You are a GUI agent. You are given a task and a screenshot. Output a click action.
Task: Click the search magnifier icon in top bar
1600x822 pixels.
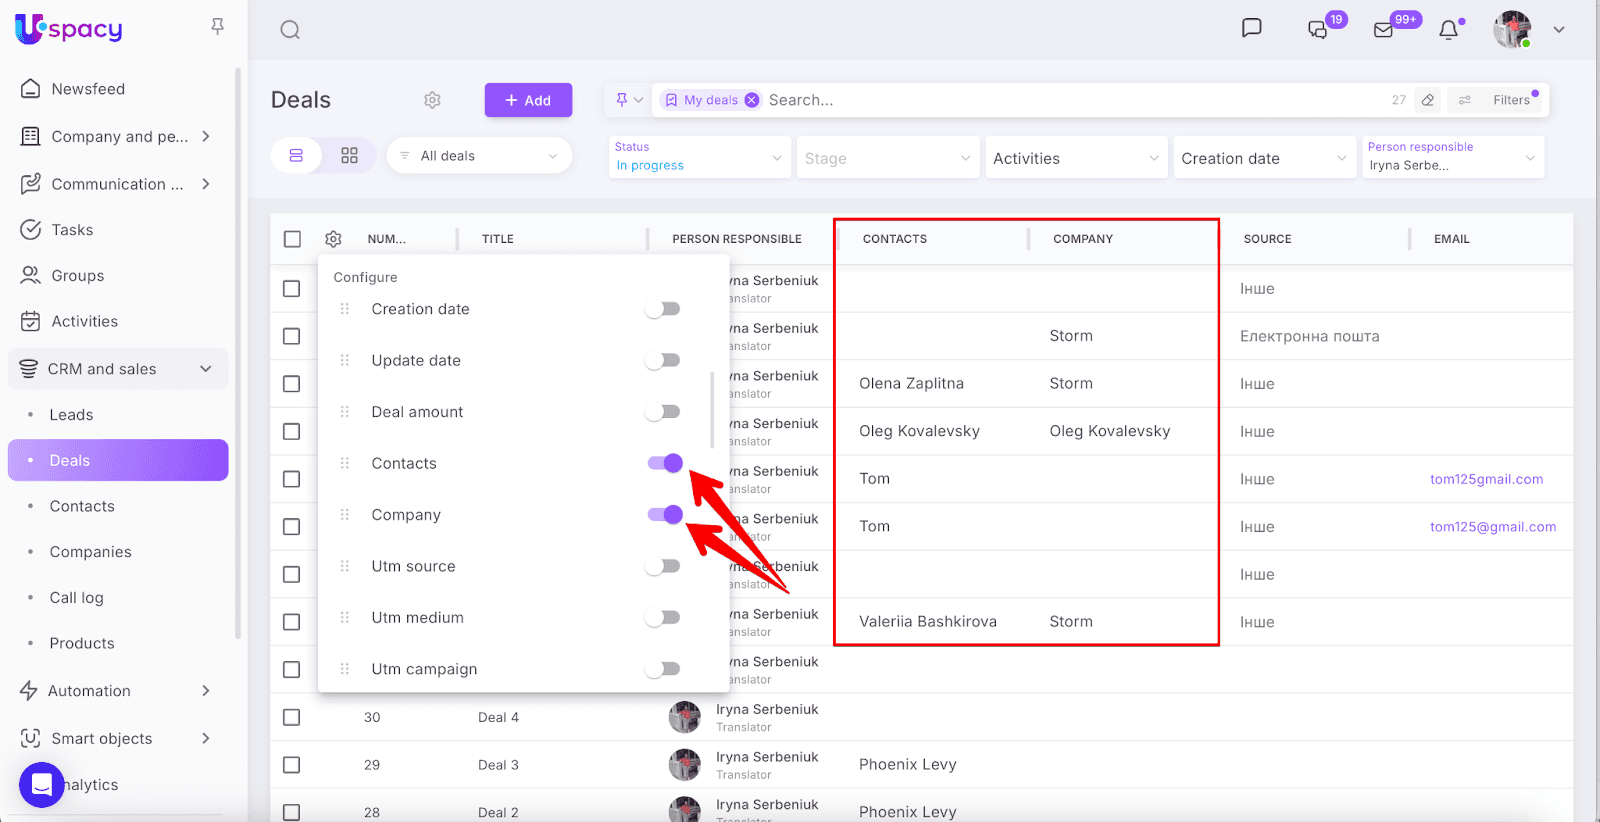click(x=290, y=30)
